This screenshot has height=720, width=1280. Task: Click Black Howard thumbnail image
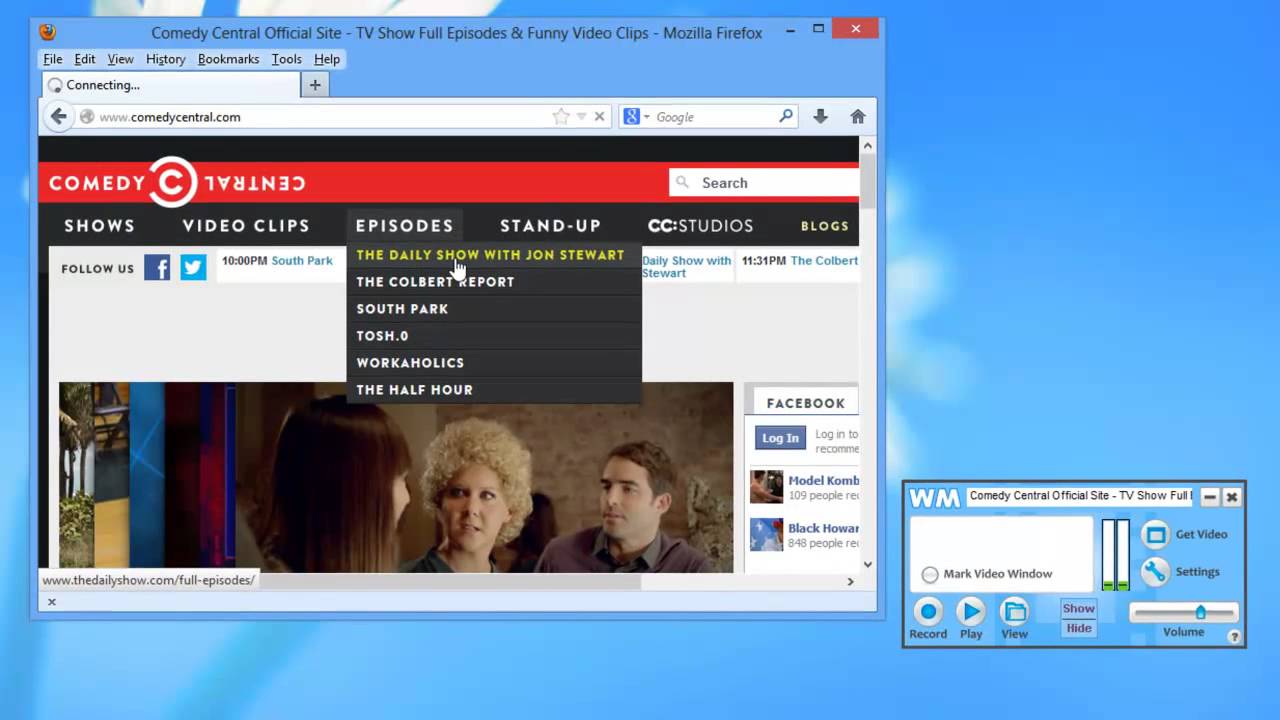point(767,534)
